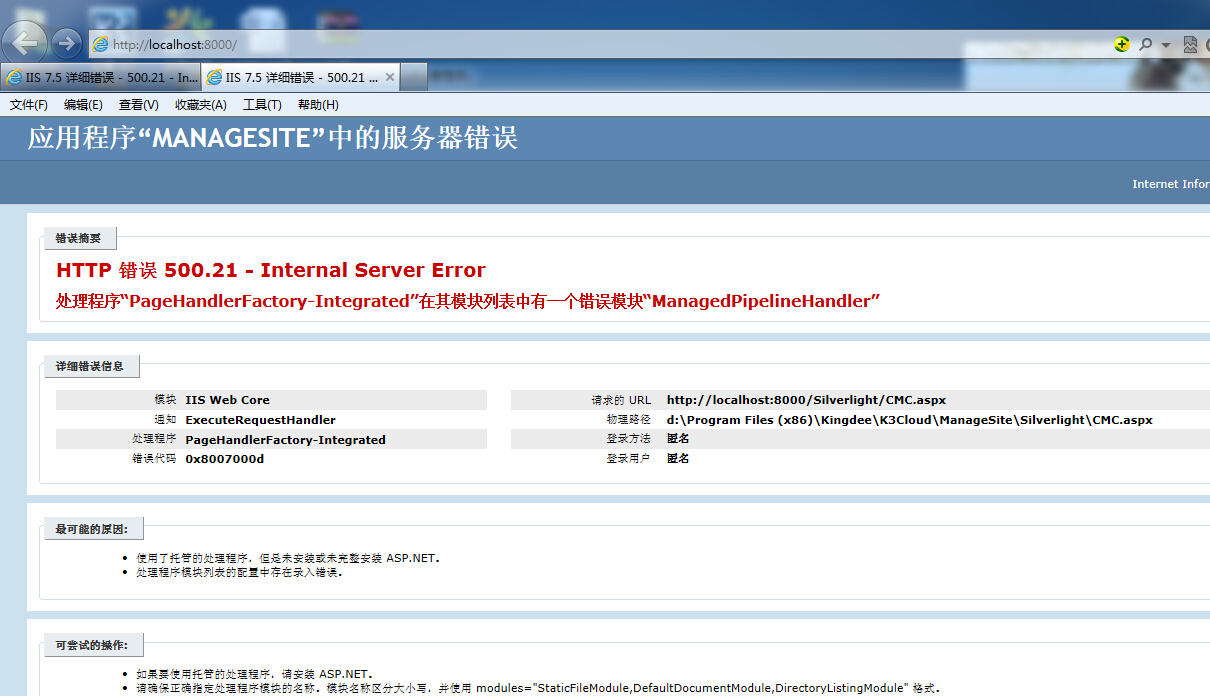Click the IIS Web Core module value
This screenshot has height=696, width=1210.
point(228,400)
